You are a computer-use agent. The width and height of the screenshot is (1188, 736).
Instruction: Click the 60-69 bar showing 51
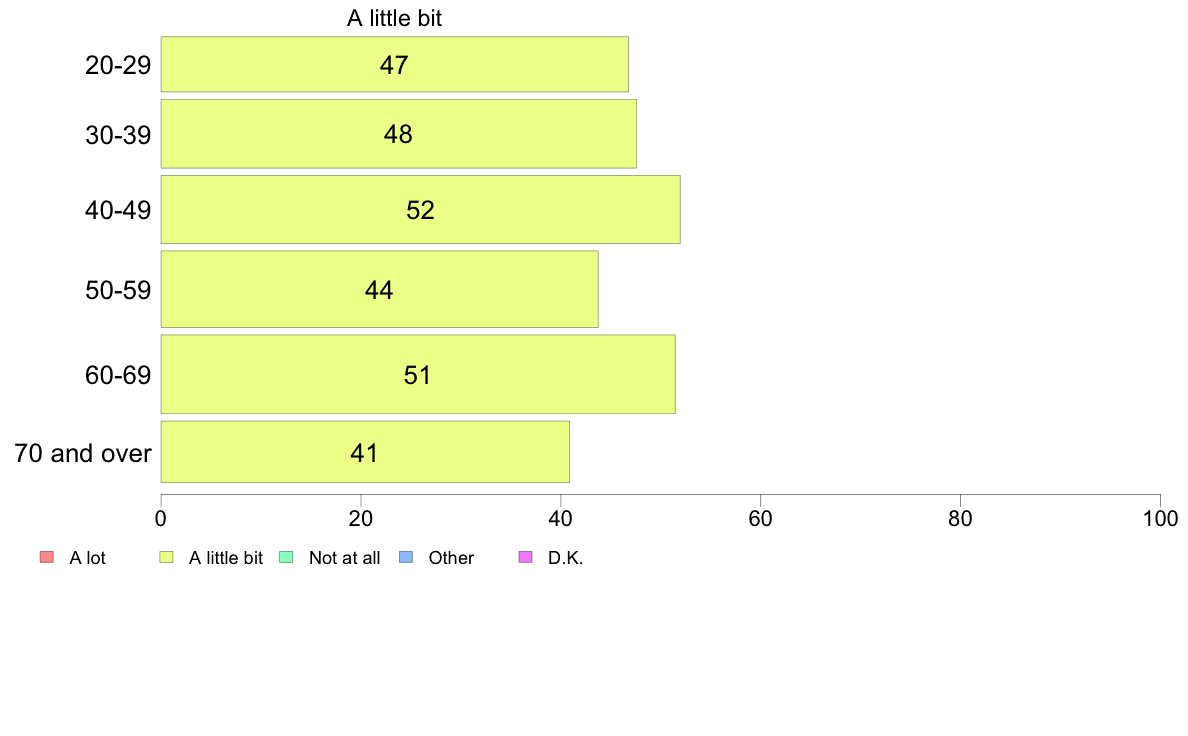417,374
